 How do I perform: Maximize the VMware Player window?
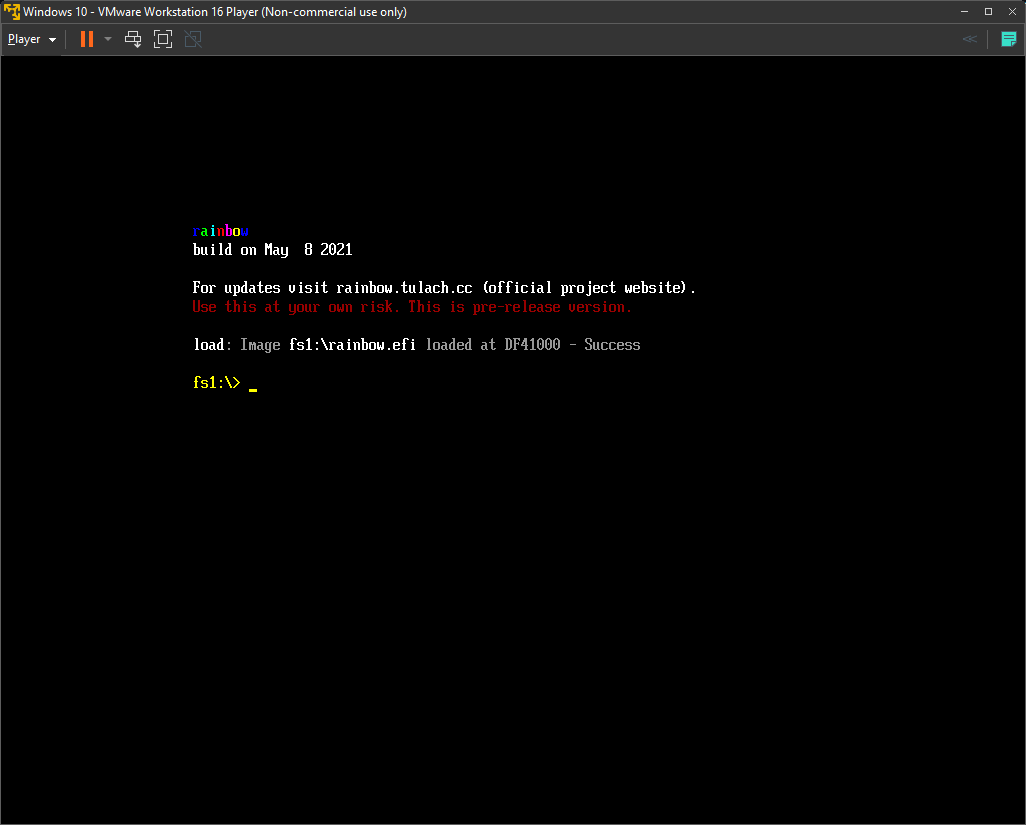pyautogui.click(x=988, y=12)
